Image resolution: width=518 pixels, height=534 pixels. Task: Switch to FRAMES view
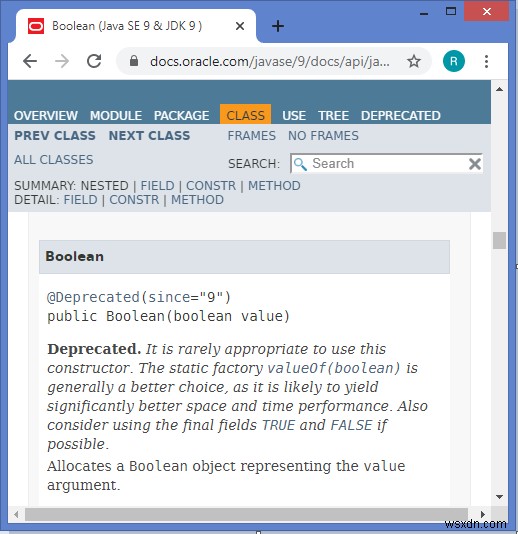pos(252,136)
